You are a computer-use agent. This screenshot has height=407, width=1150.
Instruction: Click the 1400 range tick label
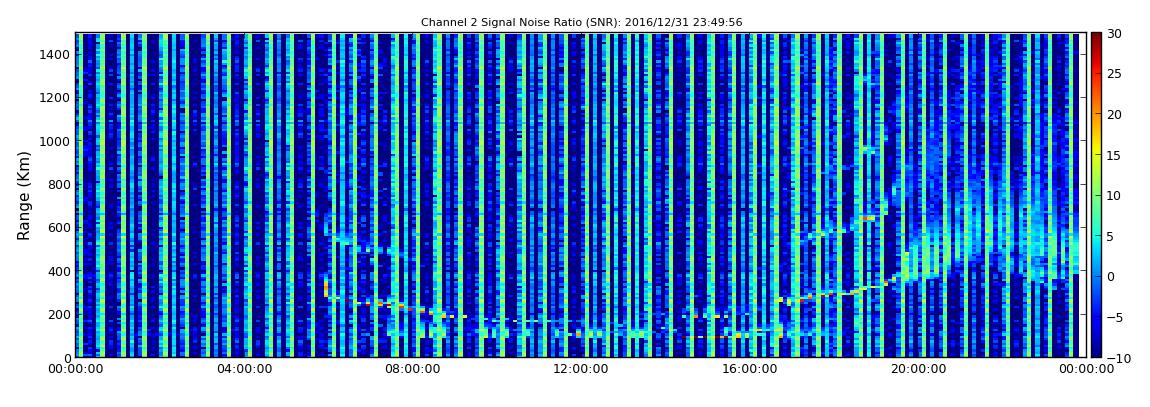tap(54, 54)
